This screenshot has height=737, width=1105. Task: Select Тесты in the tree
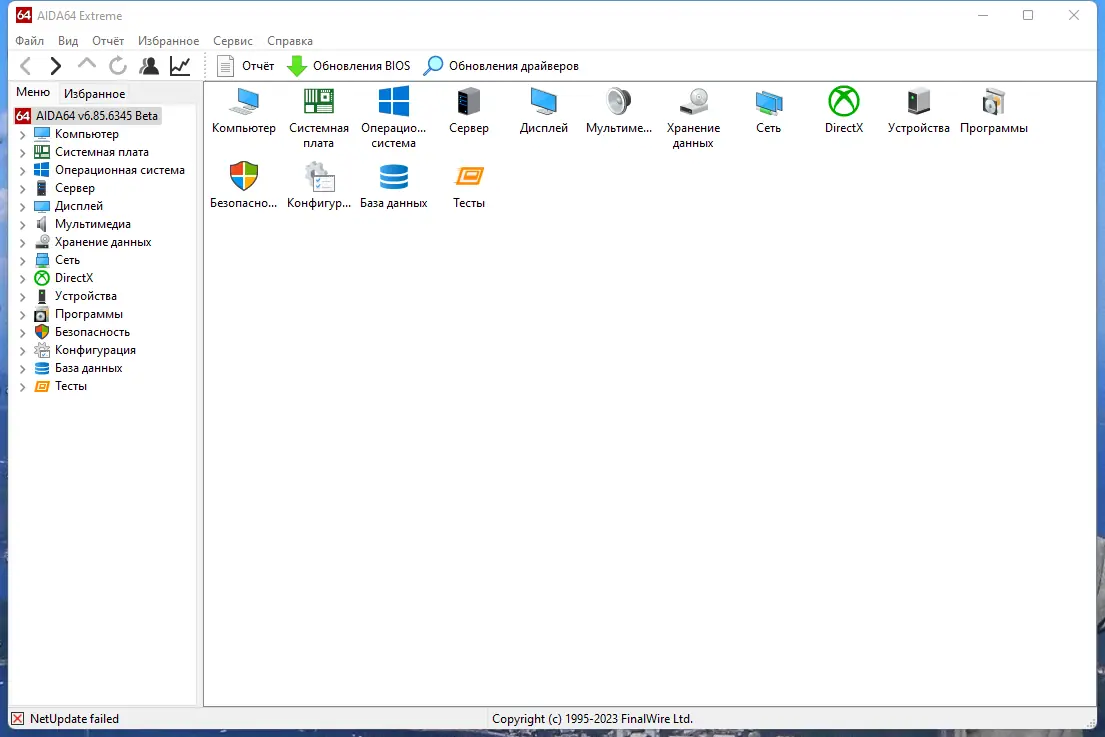70,386
